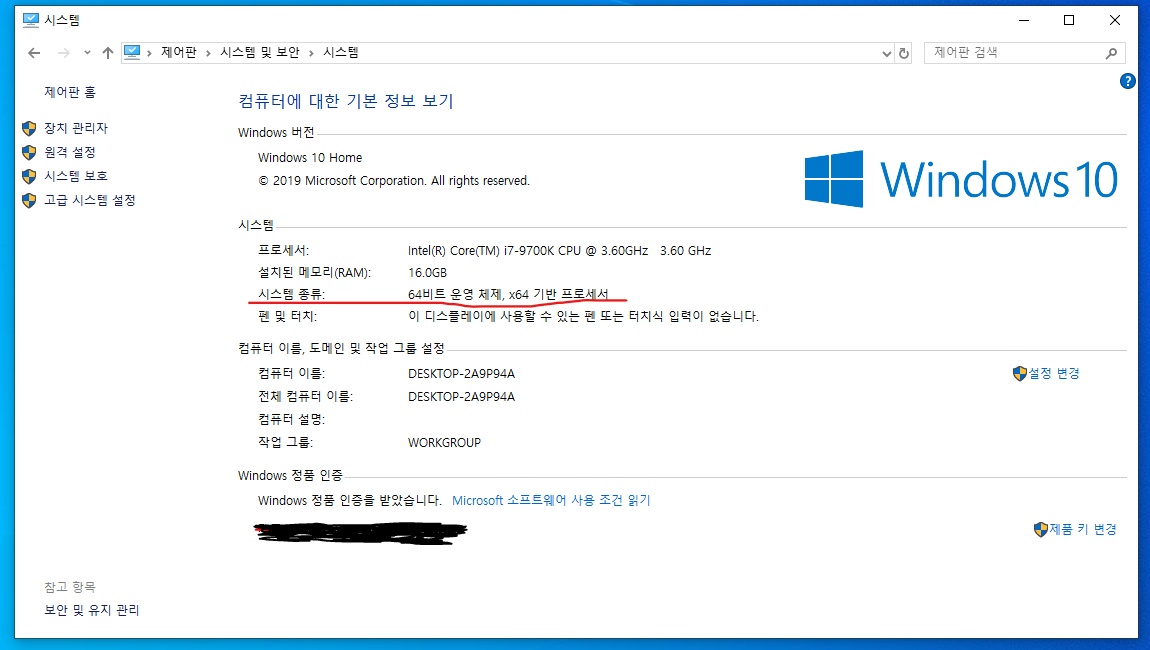Go back with the Back arrow

34,53
